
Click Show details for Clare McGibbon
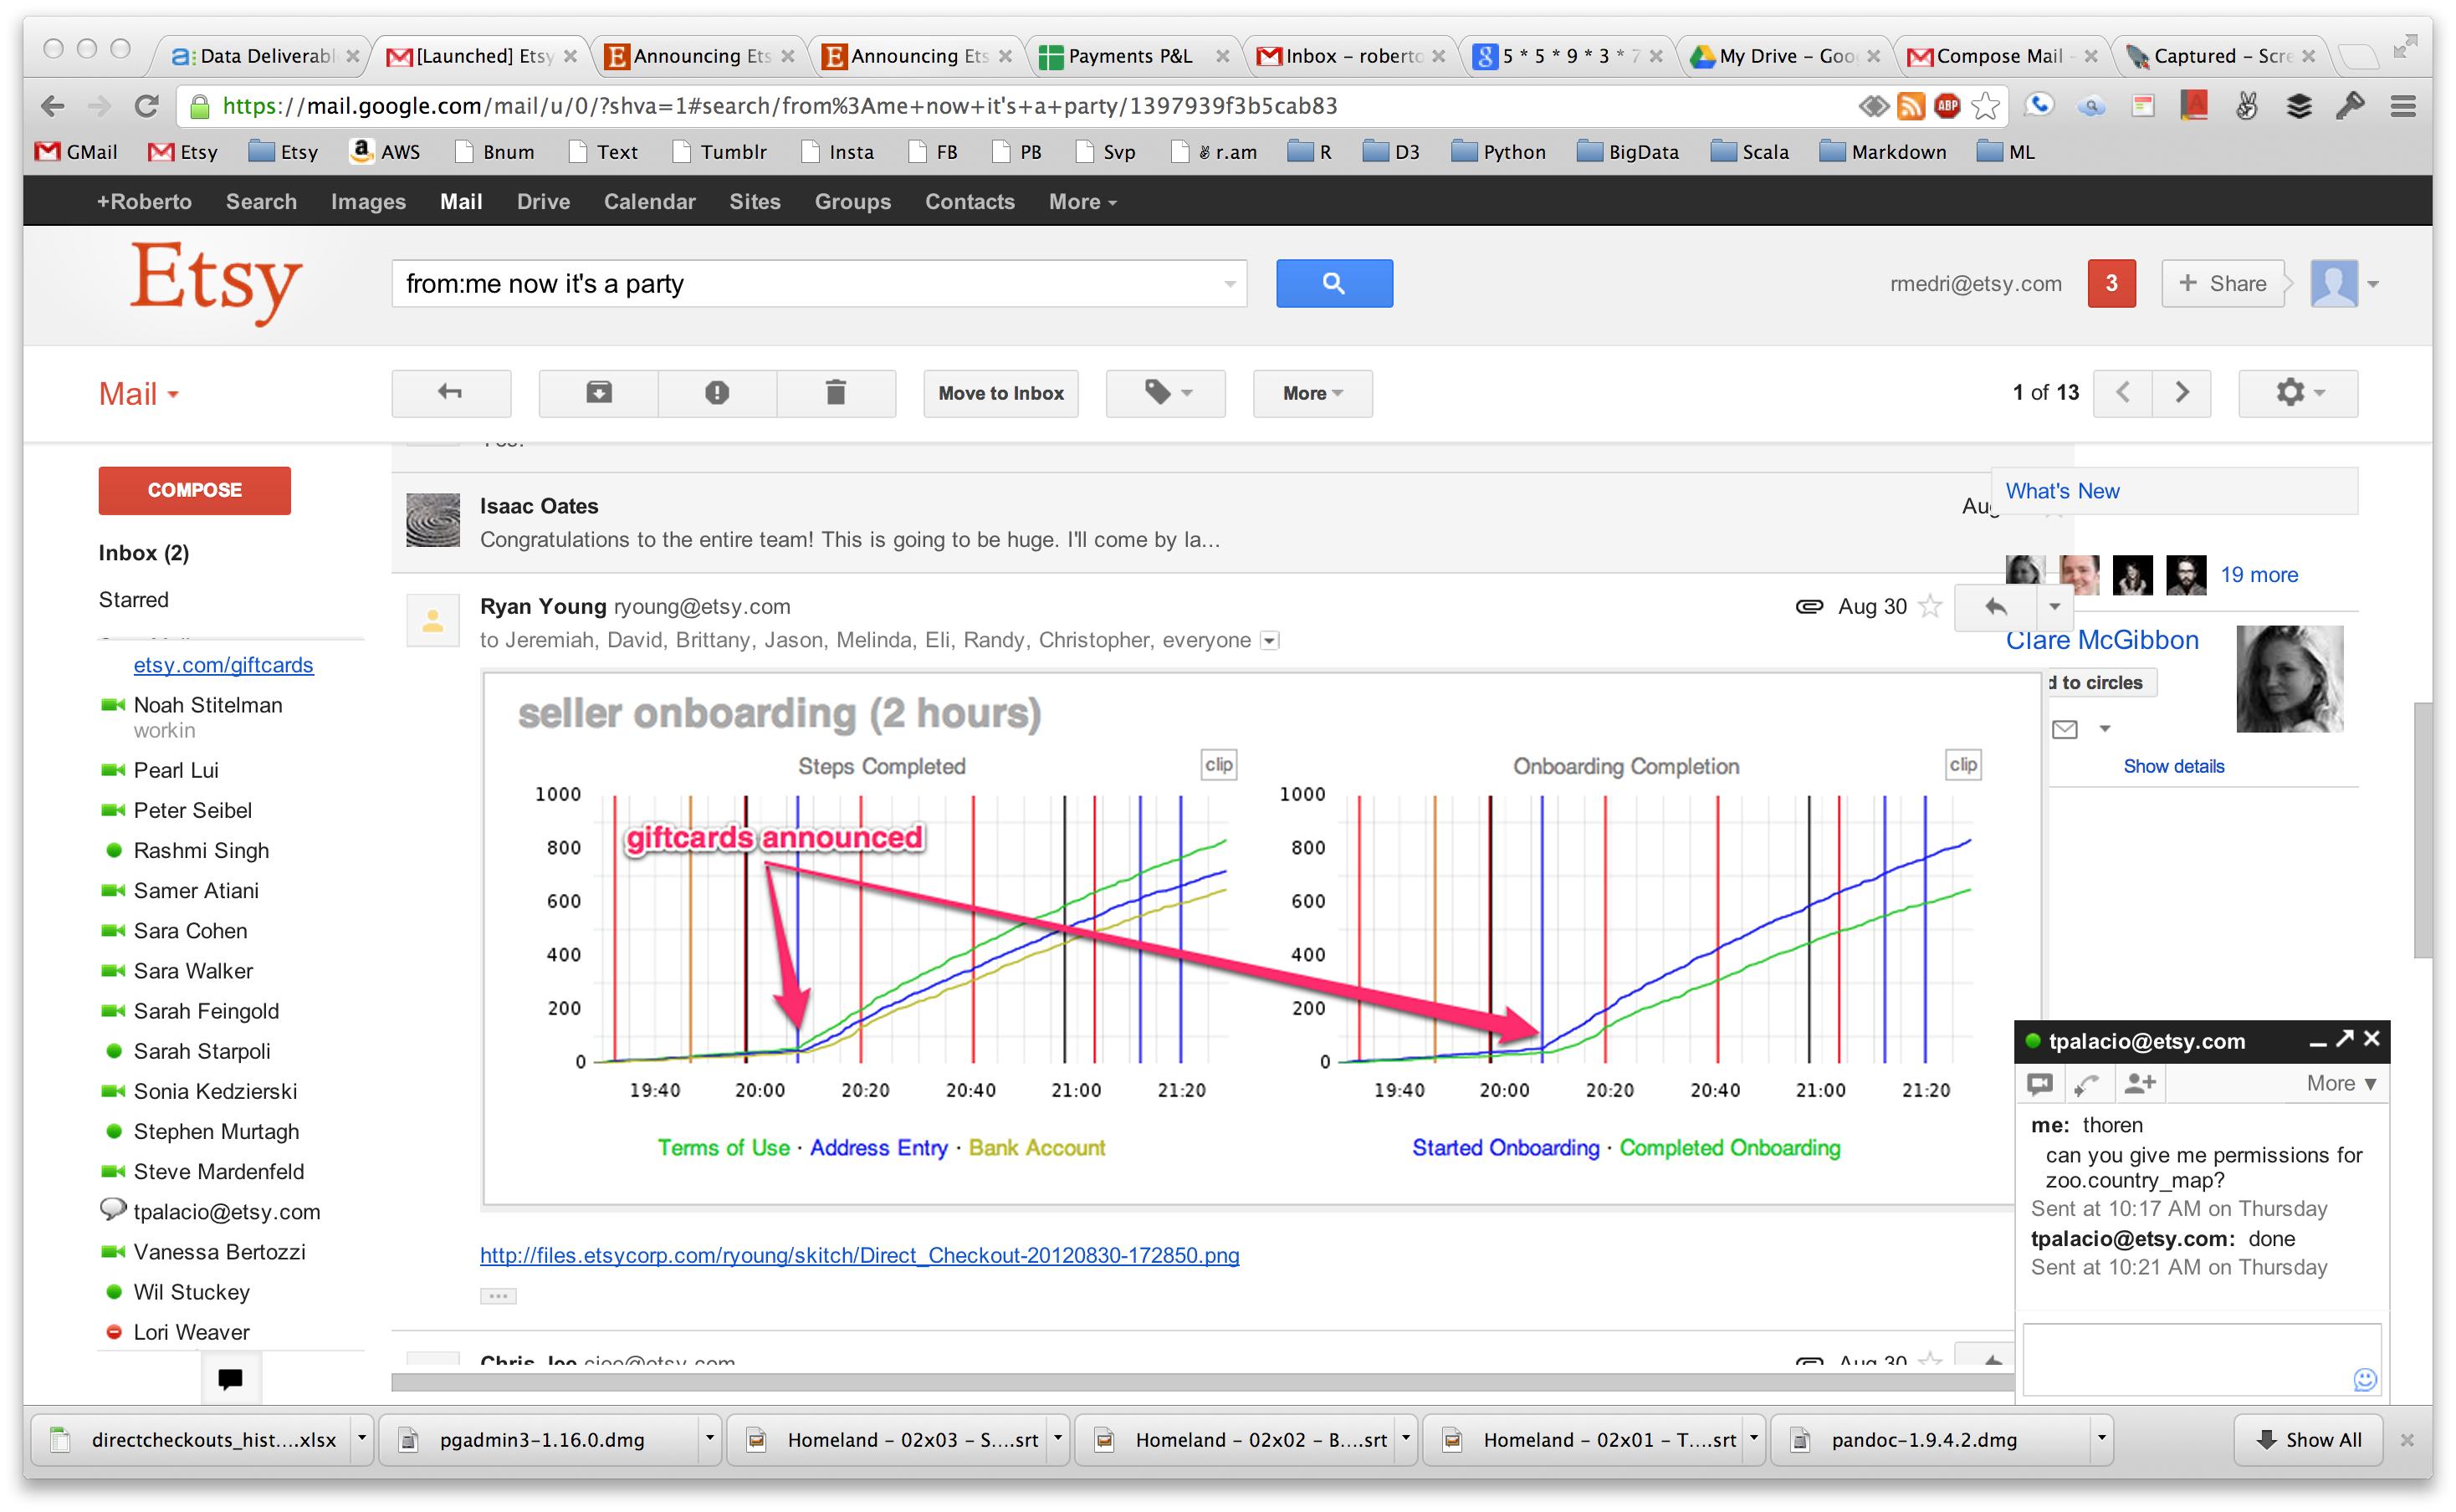2174,767
